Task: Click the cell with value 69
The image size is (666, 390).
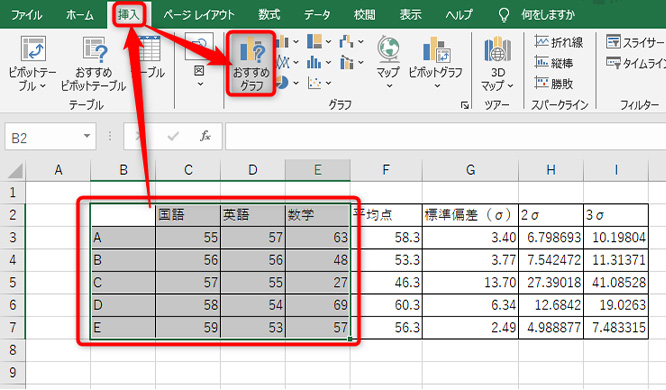Action: (318, 305)
